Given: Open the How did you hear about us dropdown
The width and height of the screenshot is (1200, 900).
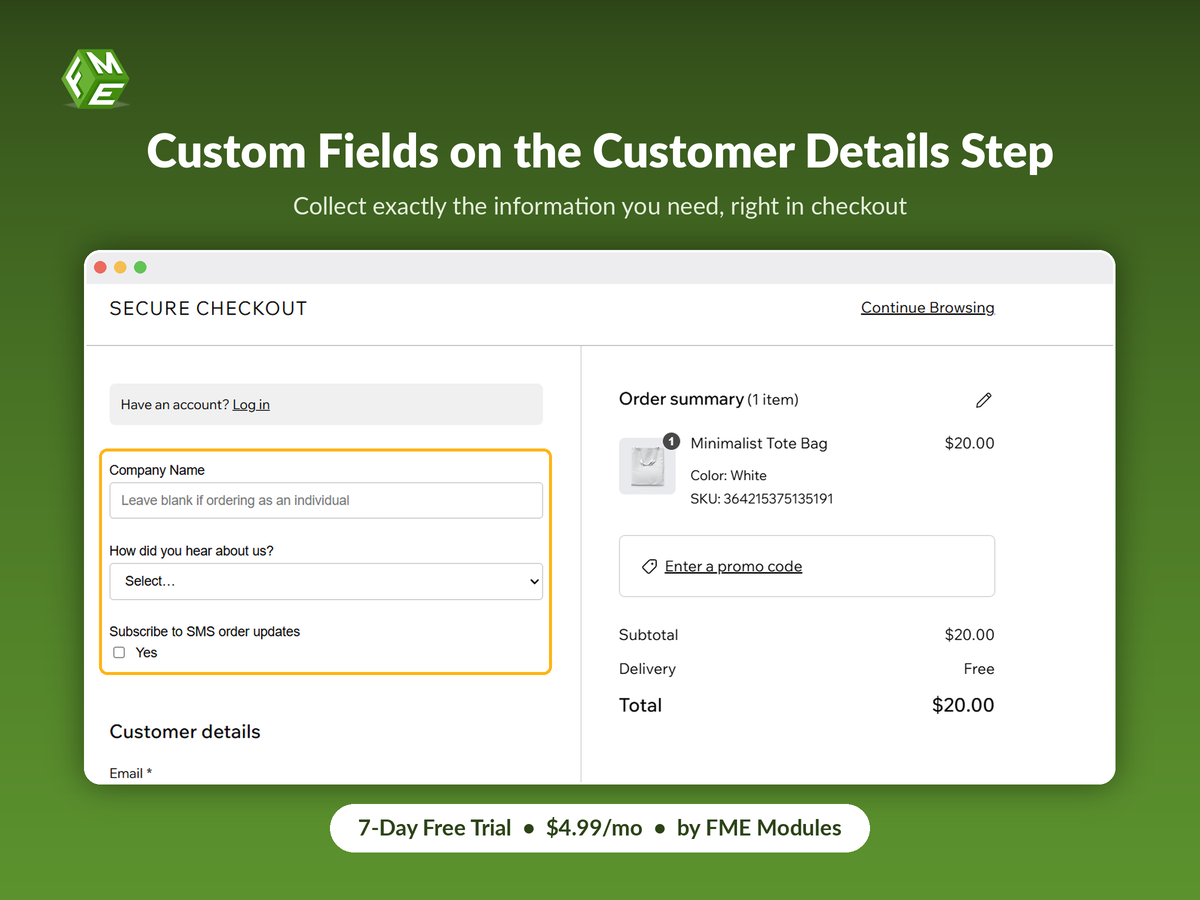Looking at the screenshot, I should pos(326,581).
